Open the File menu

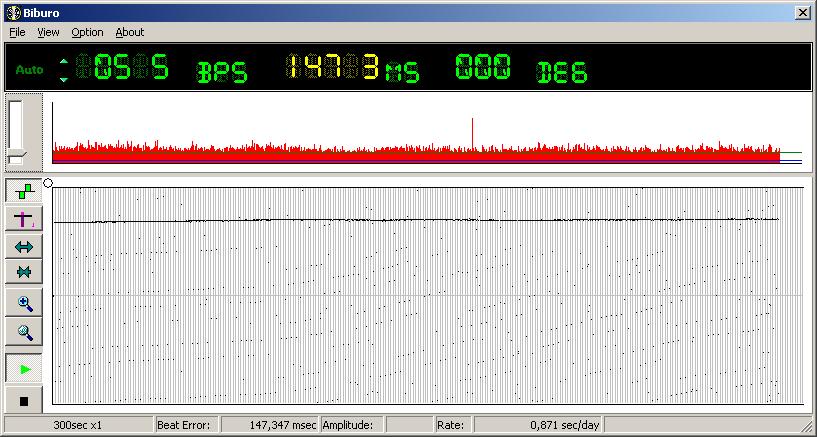click(x=17, y=32)
